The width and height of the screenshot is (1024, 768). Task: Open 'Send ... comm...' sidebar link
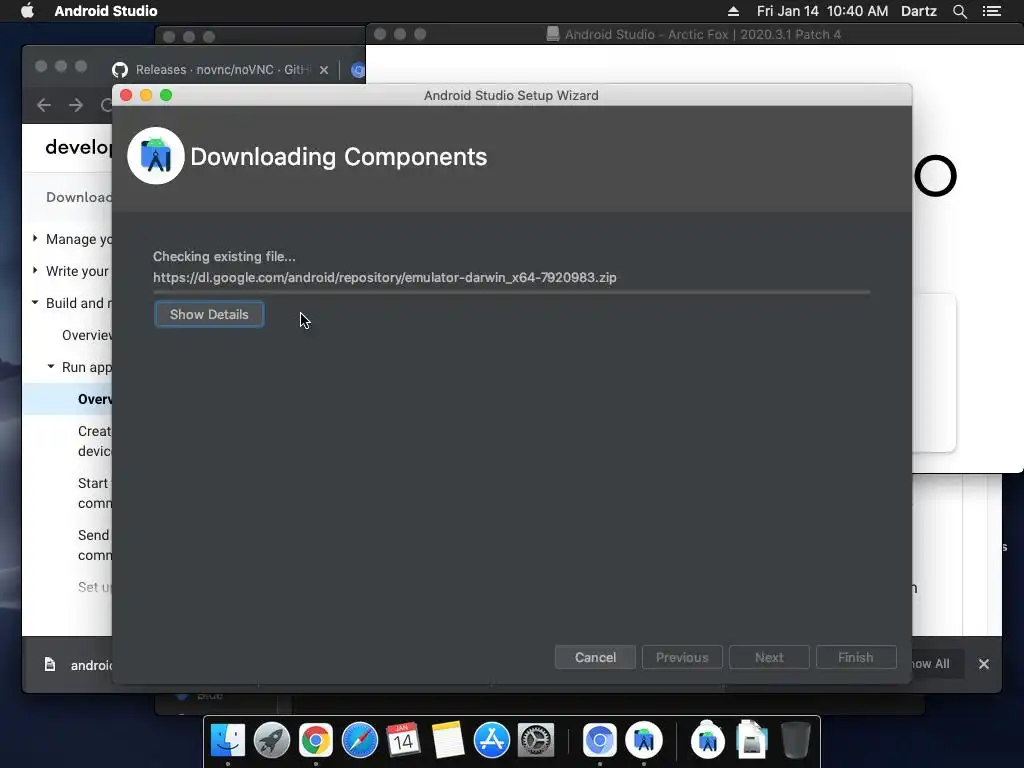click(95, 545)
